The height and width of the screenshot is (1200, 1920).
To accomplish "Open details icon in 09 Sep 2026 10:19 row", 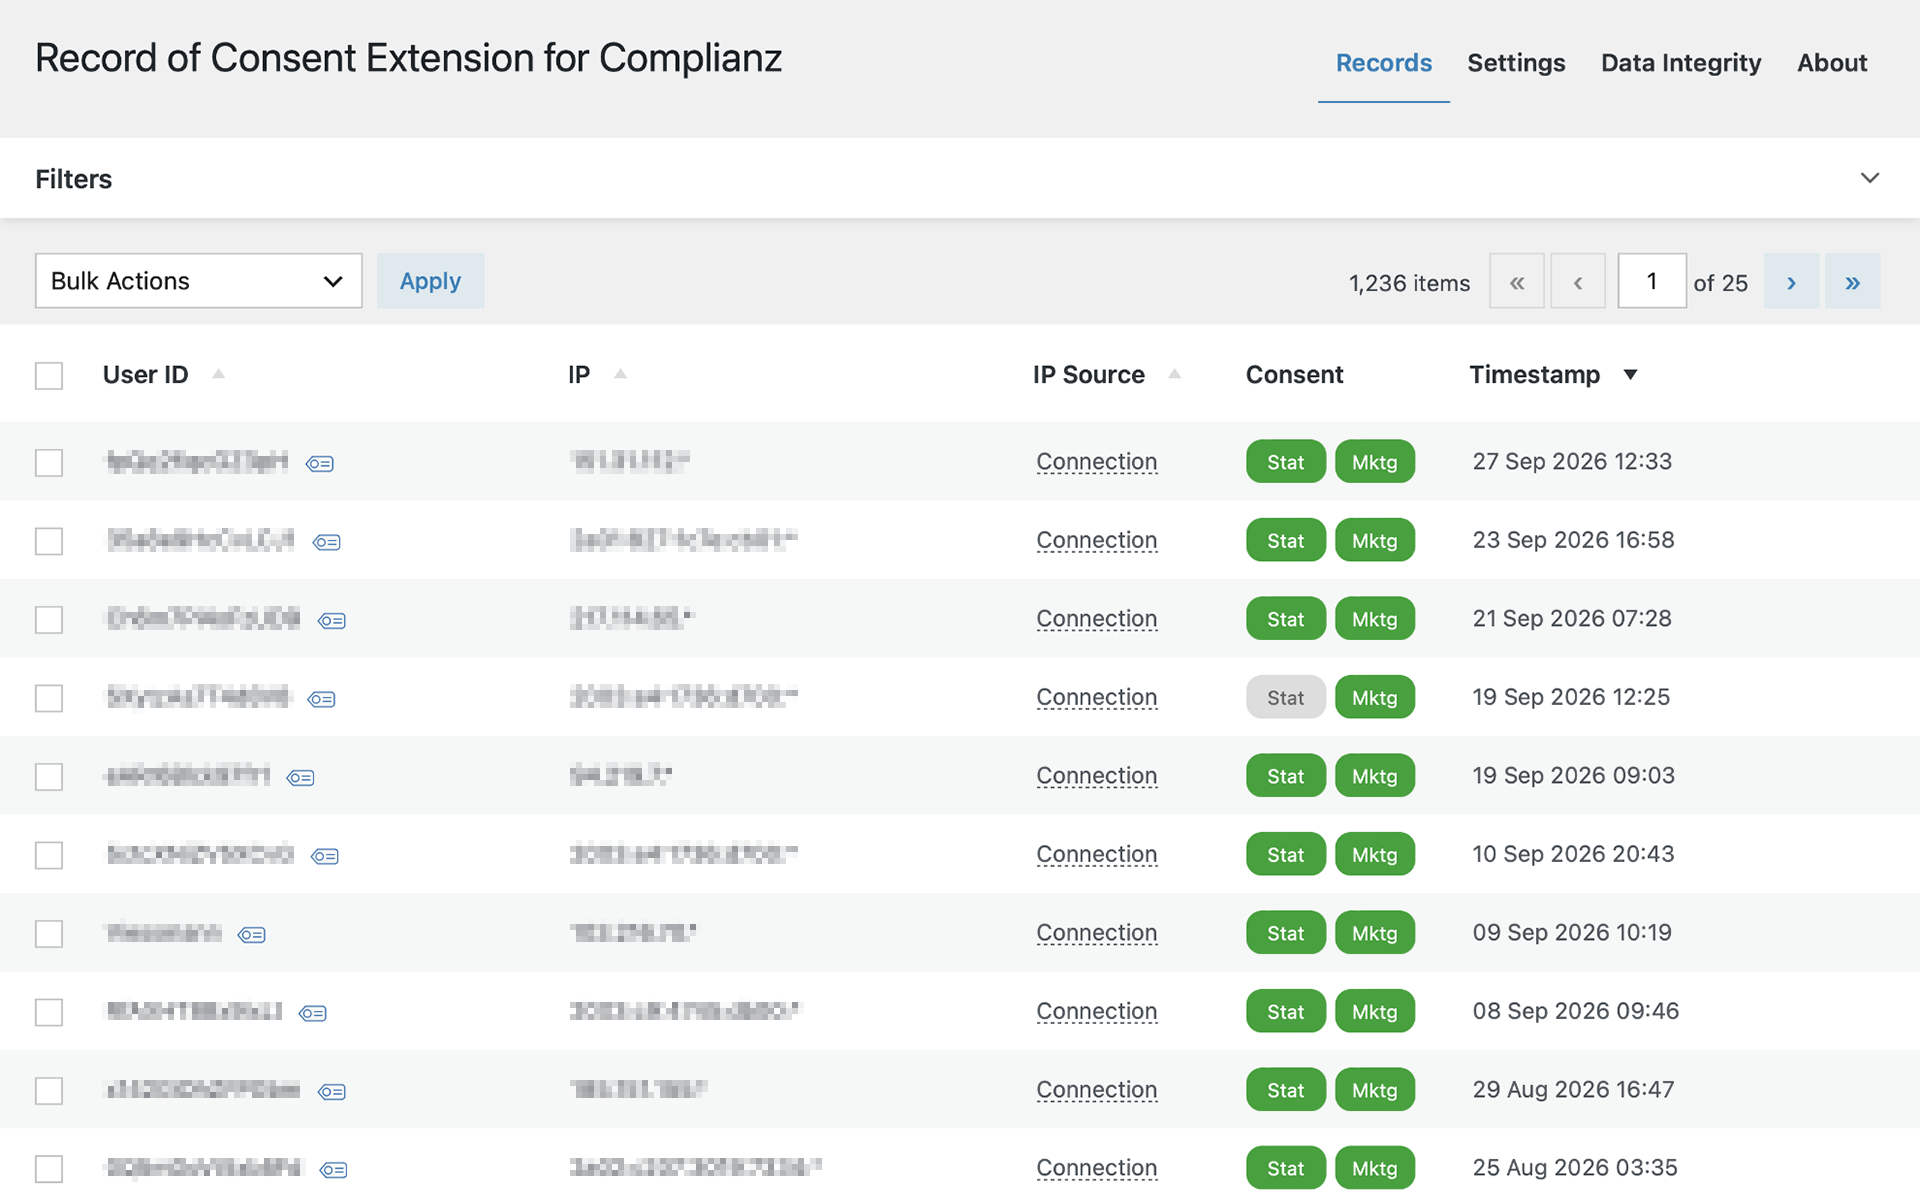I will [x=252, y=935].
